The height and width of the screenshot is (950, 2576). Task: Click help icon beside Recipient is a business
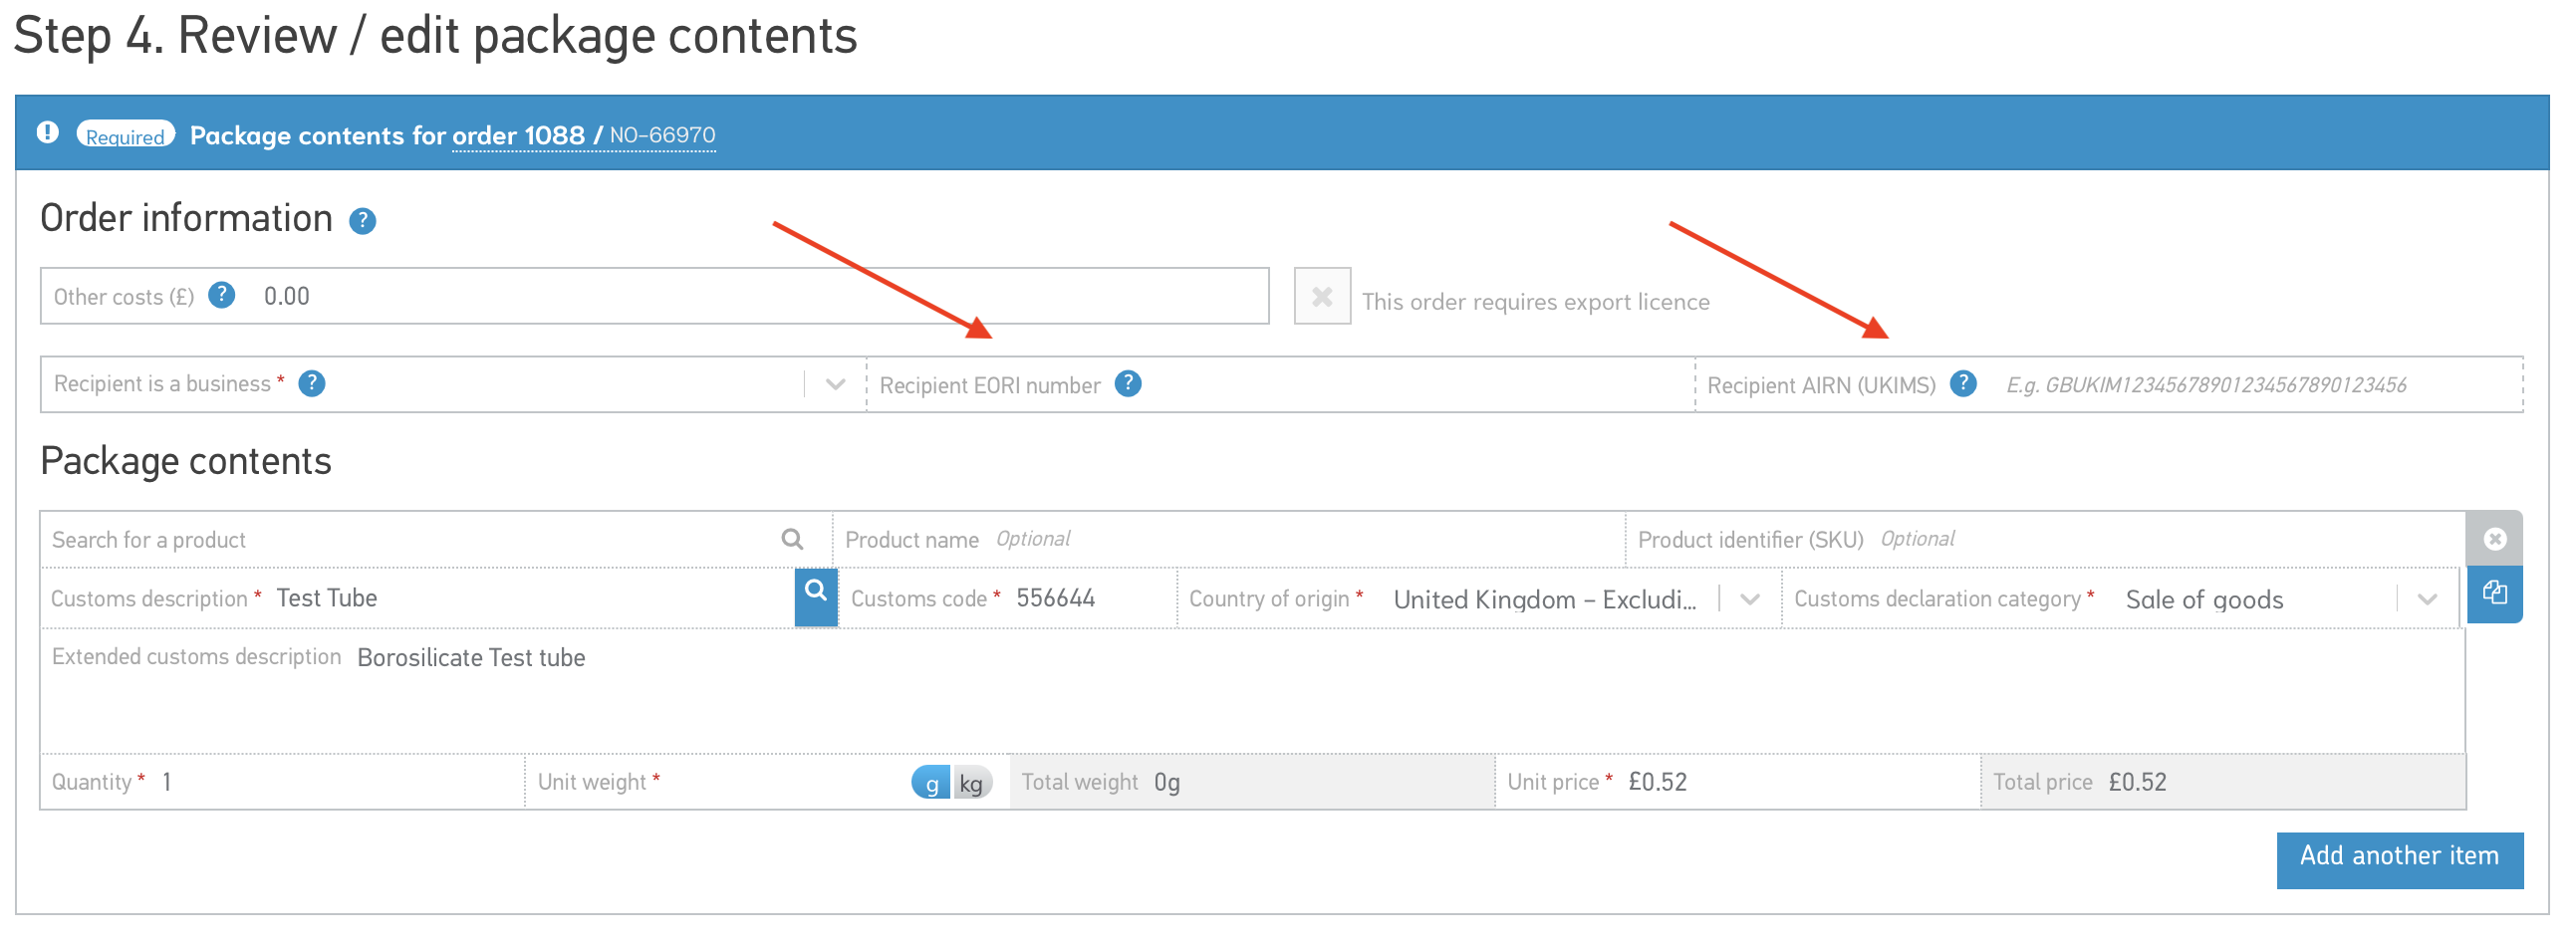tap(312, 384)
